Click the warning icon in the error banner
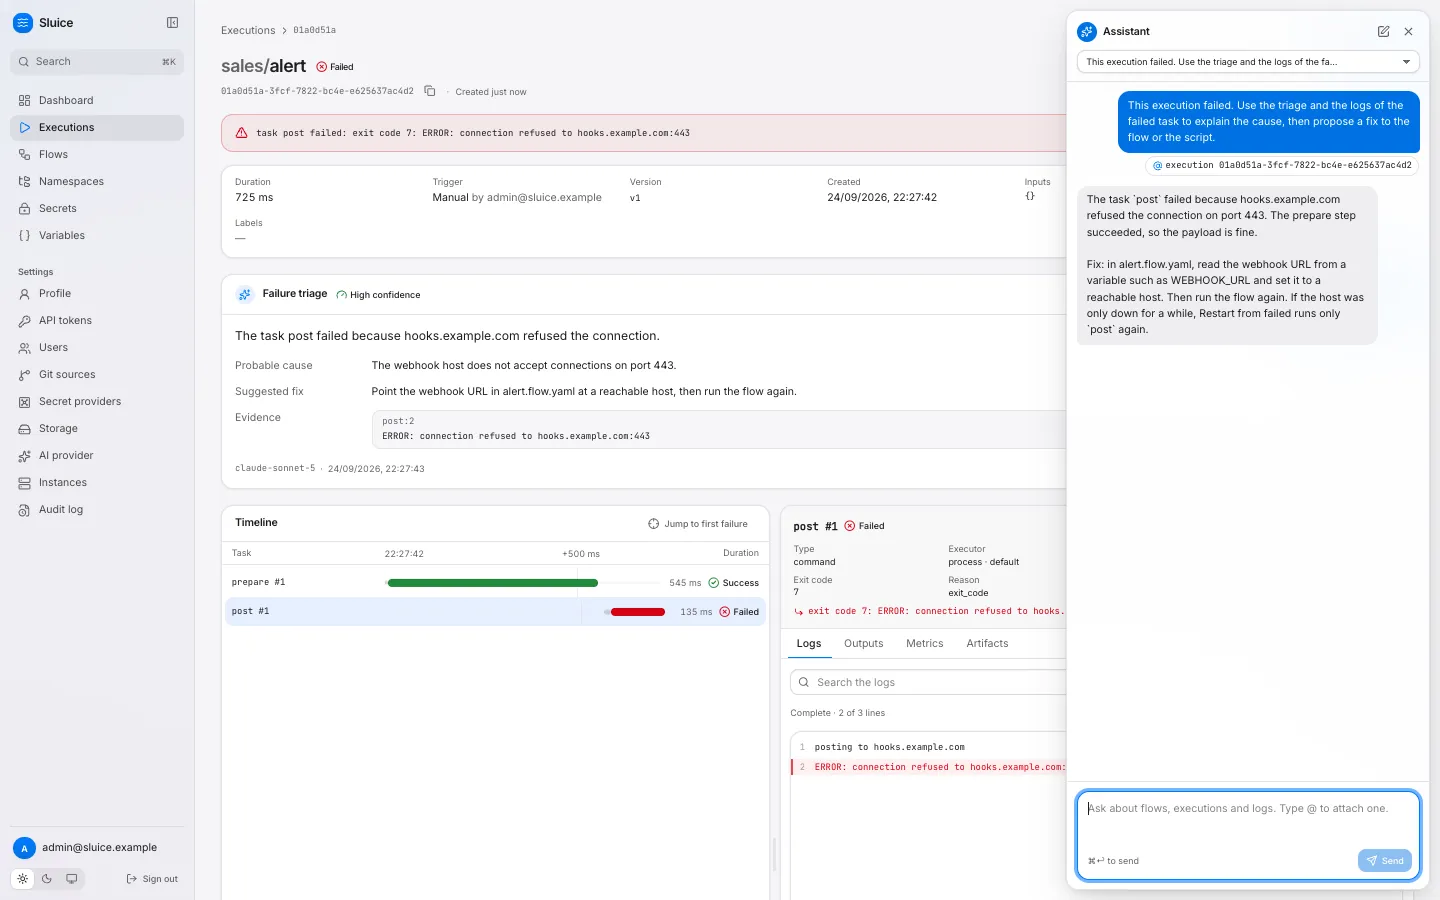The width and height of the screenshot is (1440, 900). [x=241, y=133]
